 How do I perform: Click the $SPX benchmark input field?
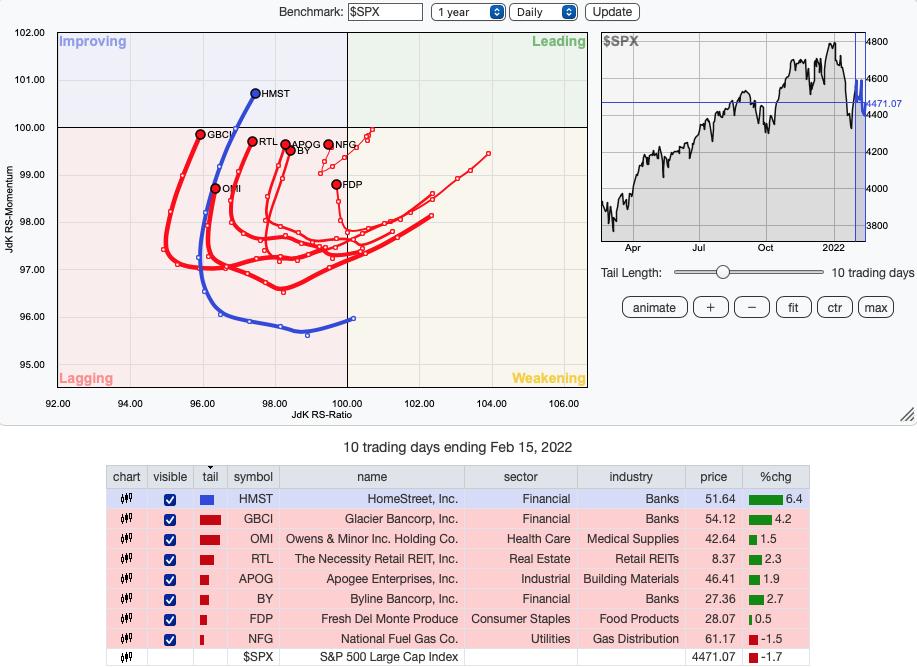385,12
